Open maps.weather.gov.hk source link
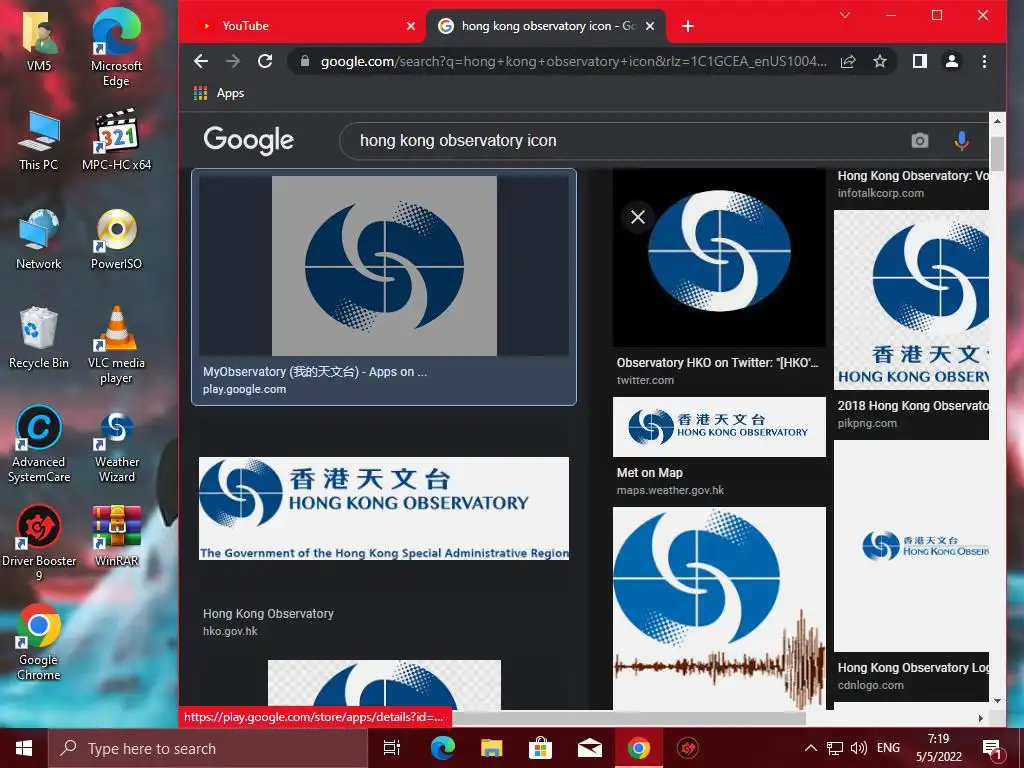This screenshot has width=1024, height=768. click(670, 490)
